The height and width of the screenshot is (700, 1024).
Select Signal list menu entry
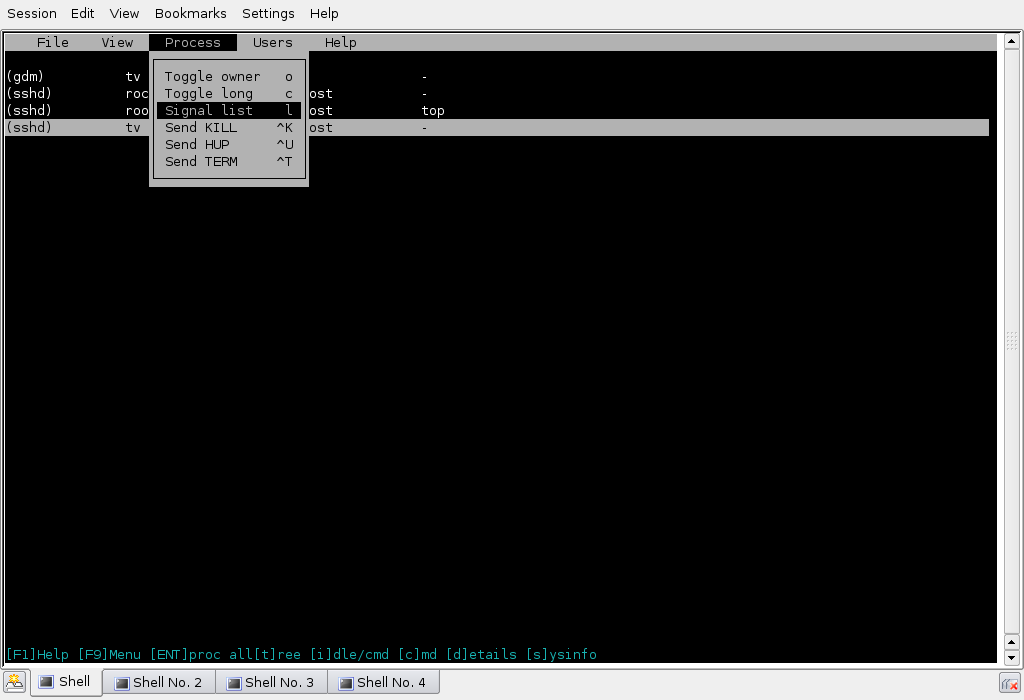pyautogui.click(x=229, y=110)
